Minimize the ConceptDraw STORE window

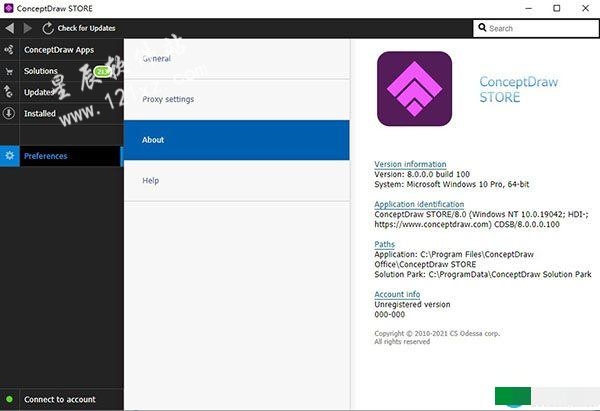click(529, 8)
